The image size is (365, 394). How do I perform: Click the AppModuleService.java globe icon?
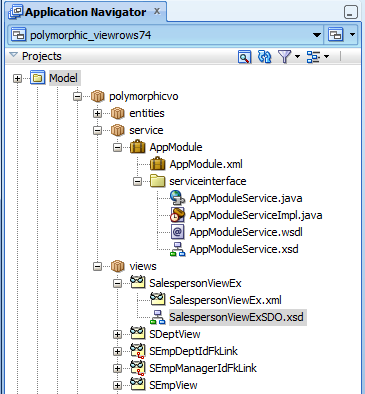click(177, 198)
